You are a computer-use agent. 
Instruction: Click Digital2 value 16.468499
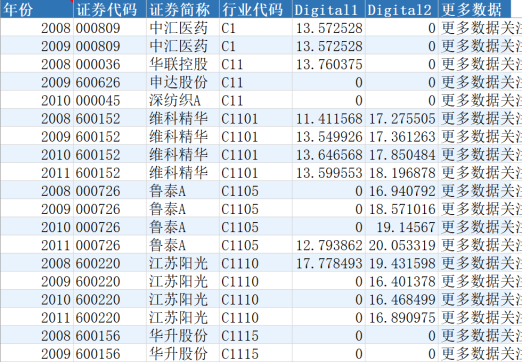coord(402,299)
